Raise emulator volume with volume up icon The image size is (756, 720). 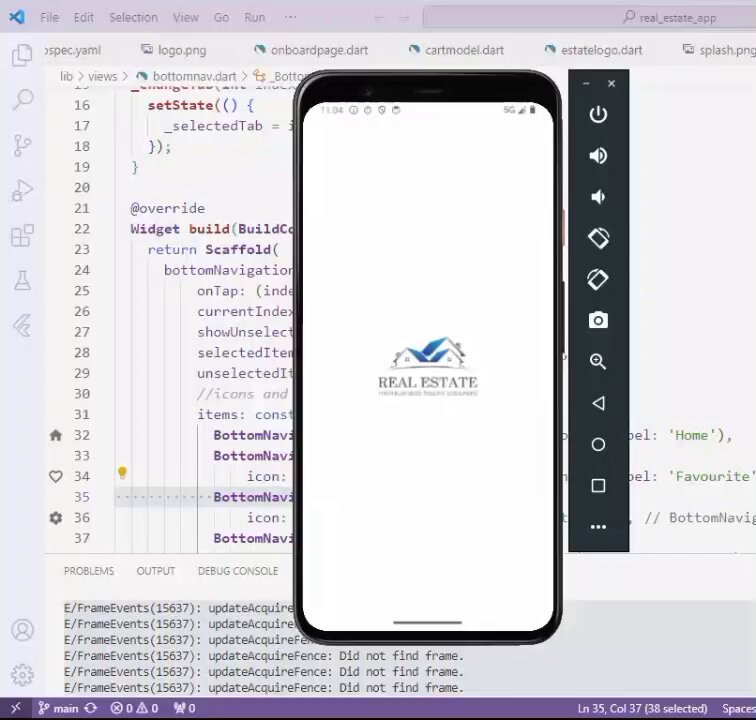click(x=598, y=155)
